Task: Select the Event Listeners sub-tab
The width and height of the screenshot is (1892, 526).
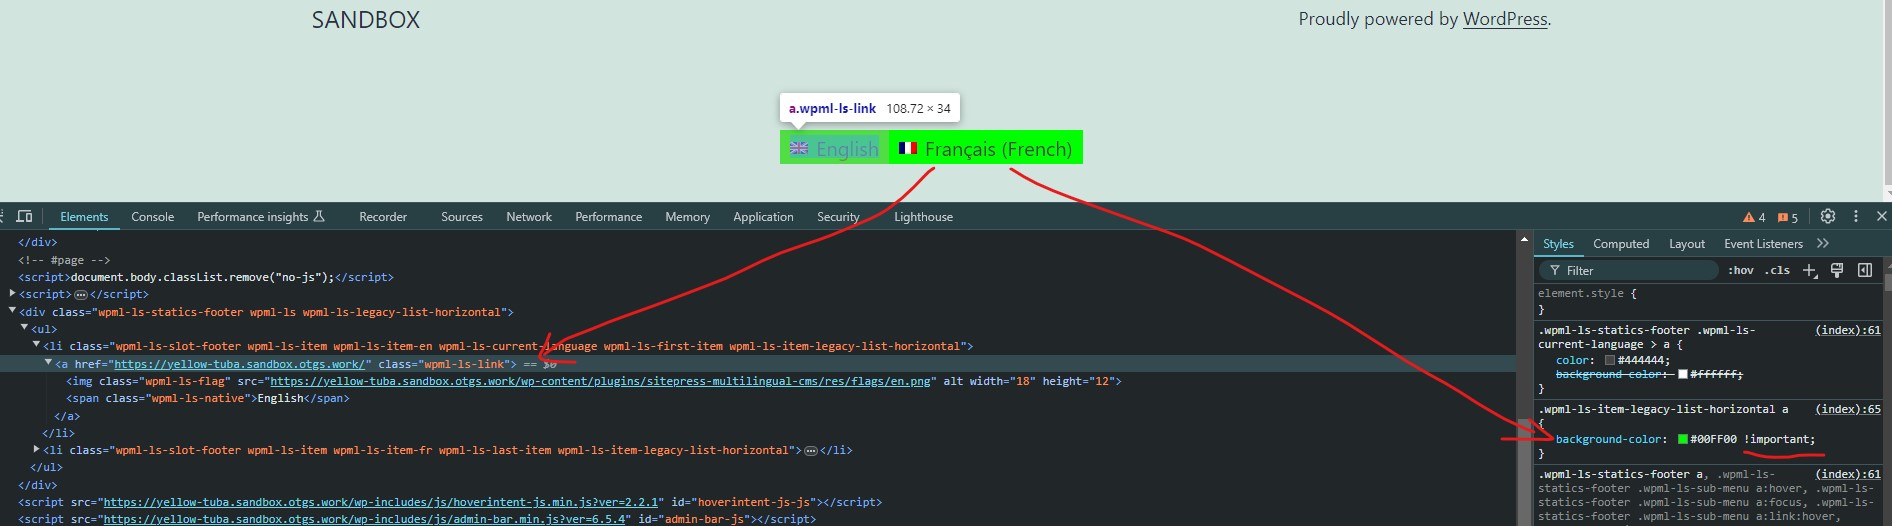Action: [x=1763, y=244]
